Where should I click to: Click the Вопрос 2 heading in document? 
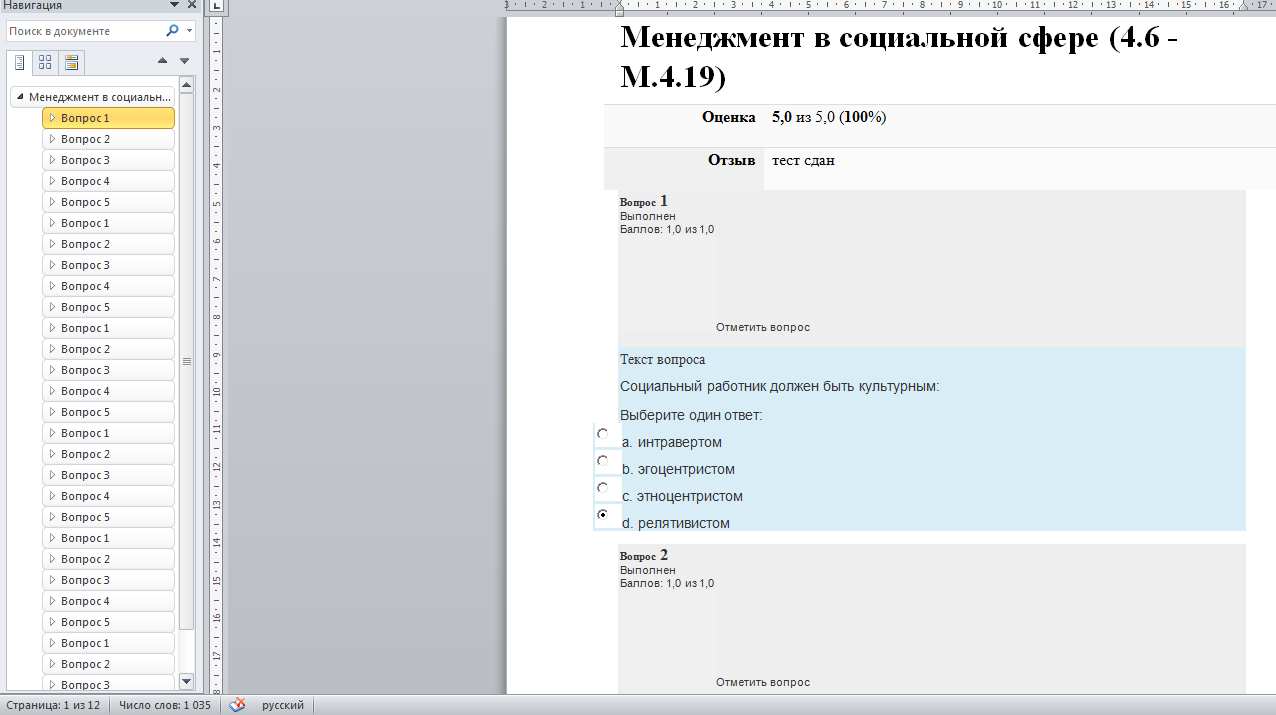(644, 555)
